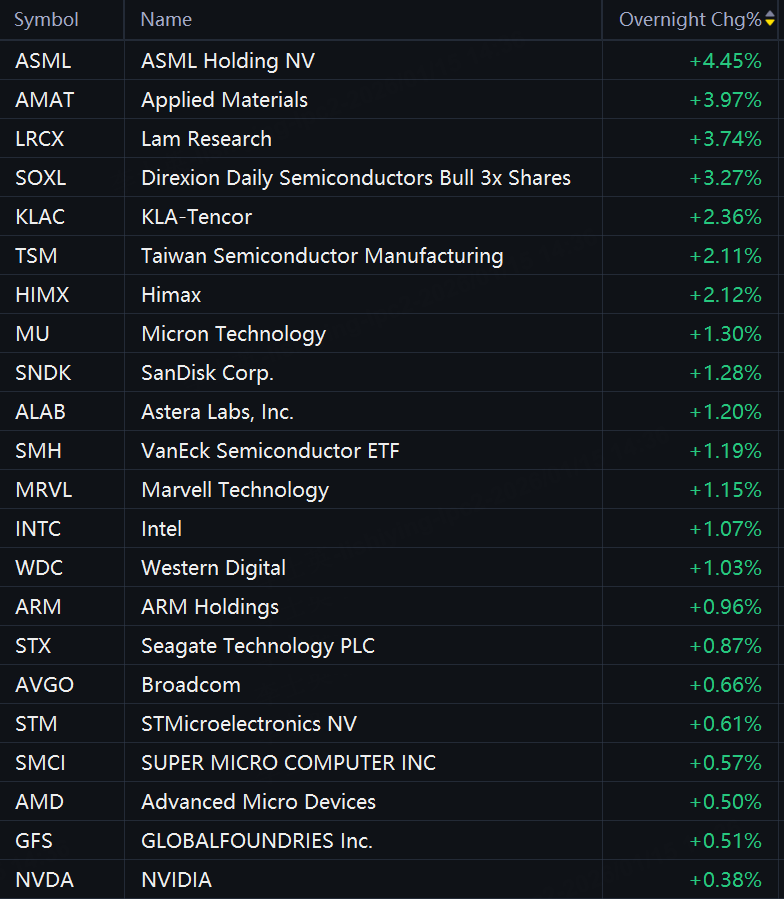
Task: Click the Overnight Chg% header text
Action: (689, 20)
